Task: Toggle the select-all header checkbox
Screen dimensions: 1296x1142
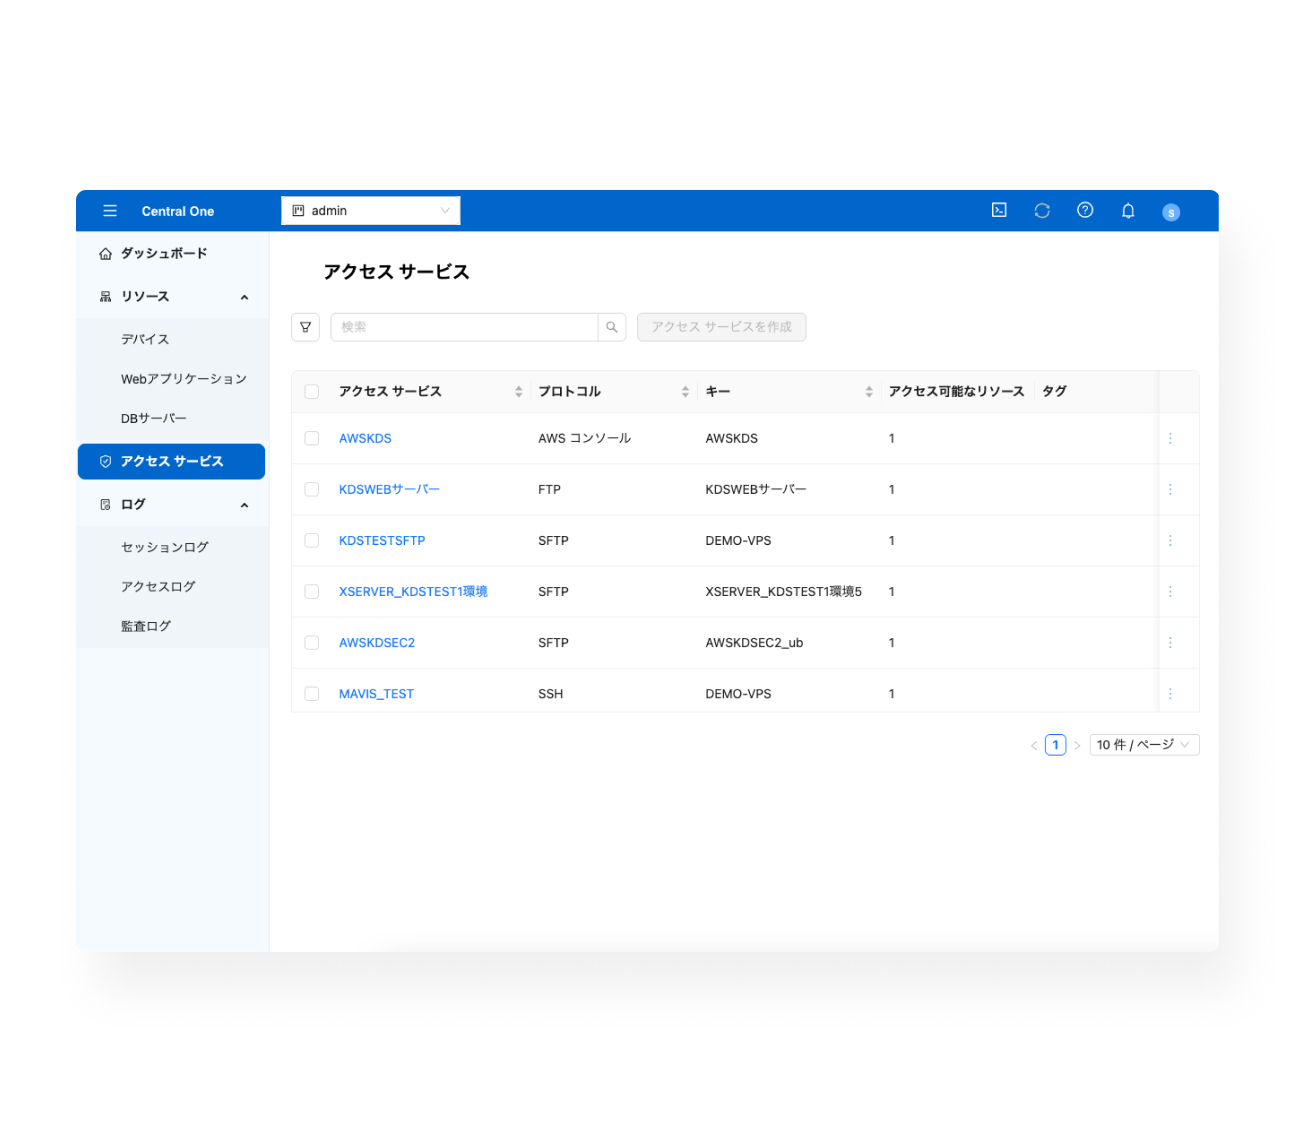Action: pyautogui.click(x=312, y=391)
